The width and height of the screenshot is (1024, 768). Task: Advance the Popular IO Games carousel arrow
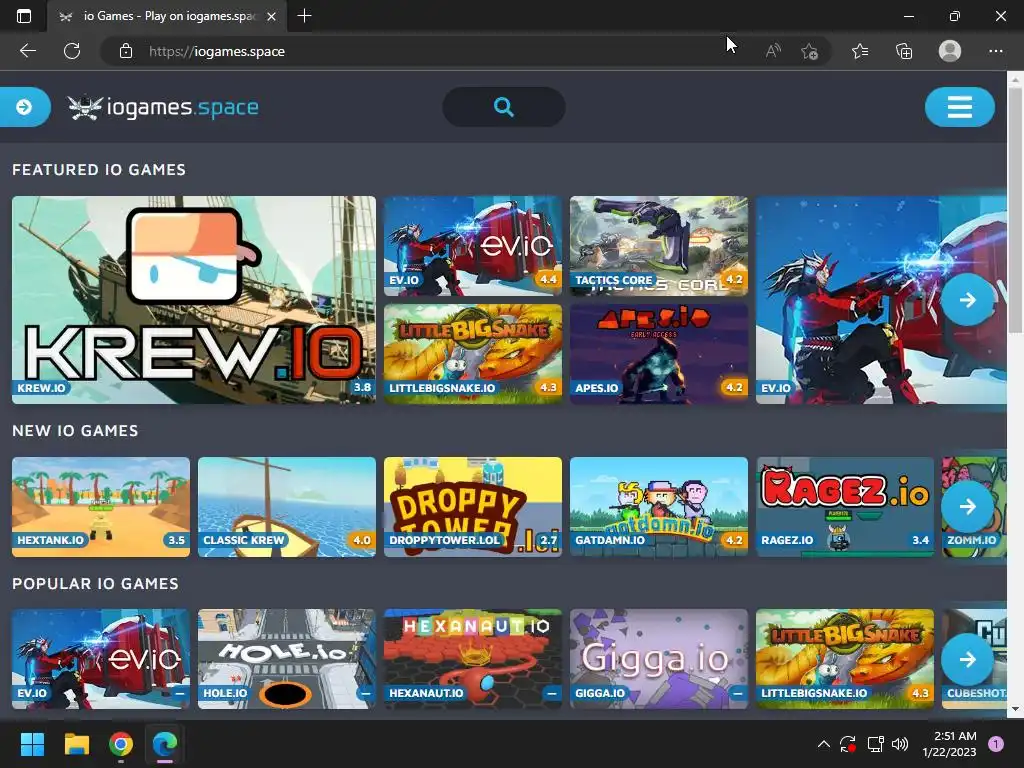pyautogui.click(x=968, y=659)
